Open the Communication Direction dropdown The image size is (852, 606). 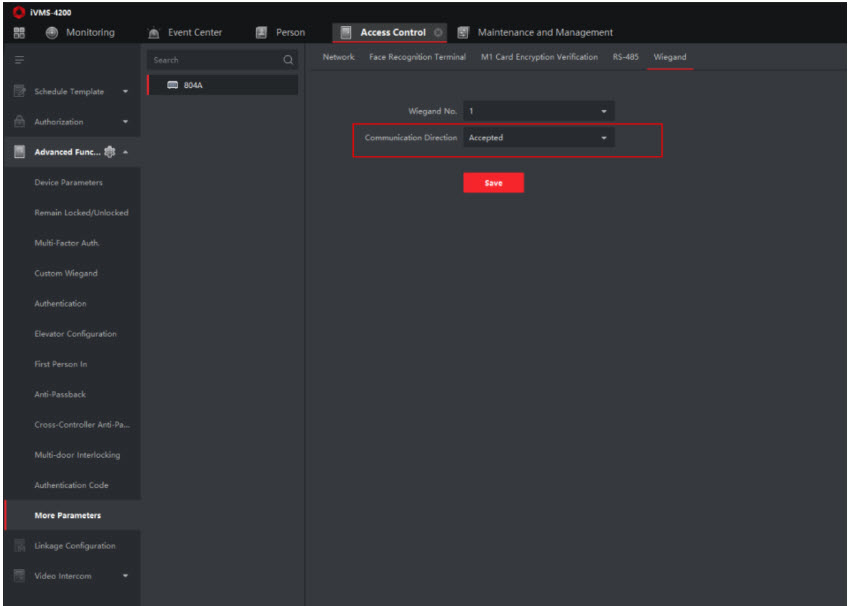[x=537, y=138]
